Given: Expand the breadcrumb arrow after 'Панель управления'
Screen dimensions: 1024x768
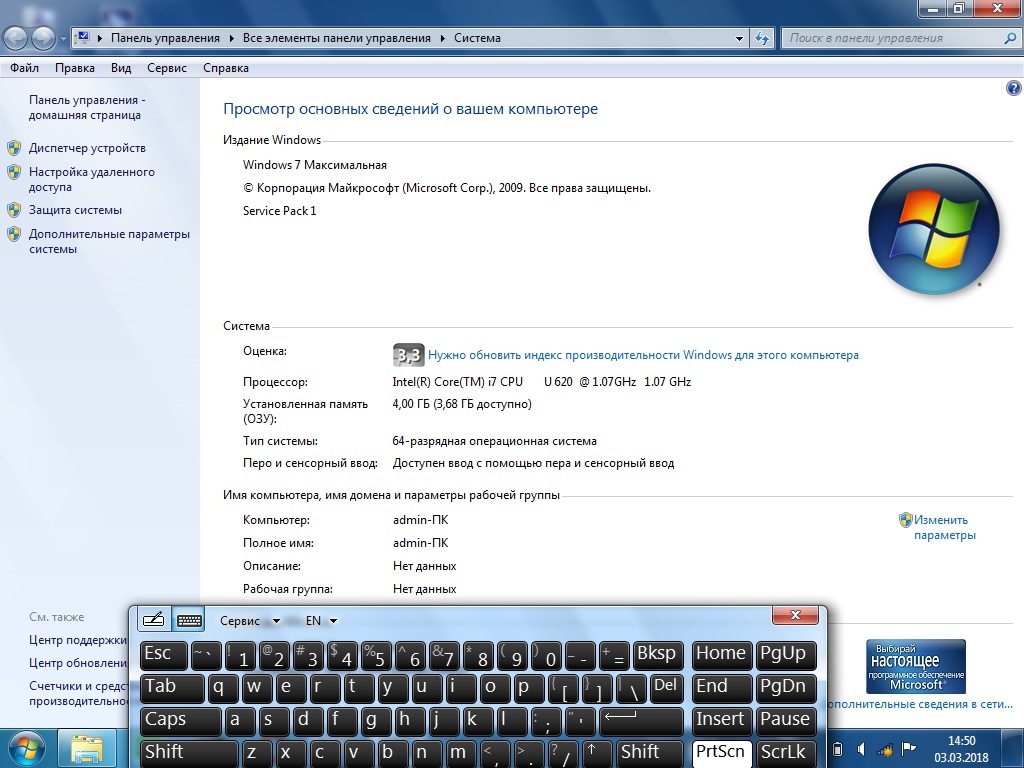Looking at the screenshot, I should click(232, 39).
